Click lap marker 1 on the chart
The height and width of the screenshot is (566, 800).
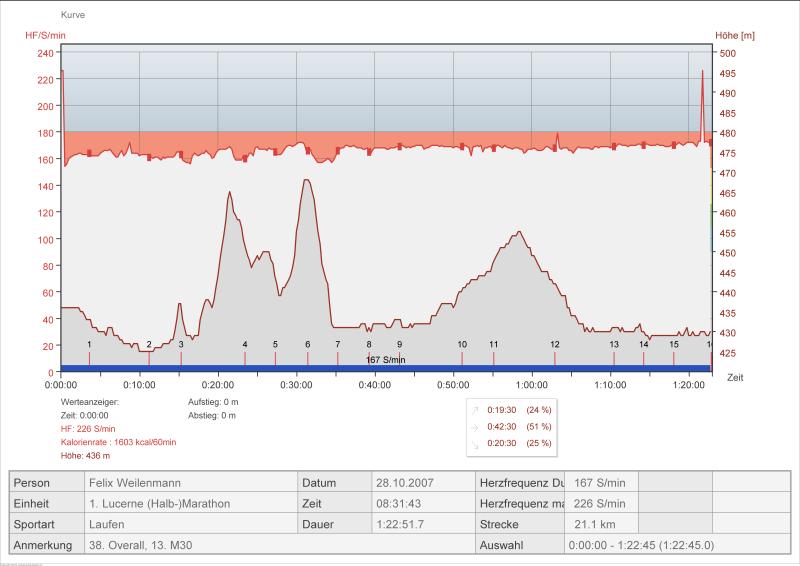point(89,345)
